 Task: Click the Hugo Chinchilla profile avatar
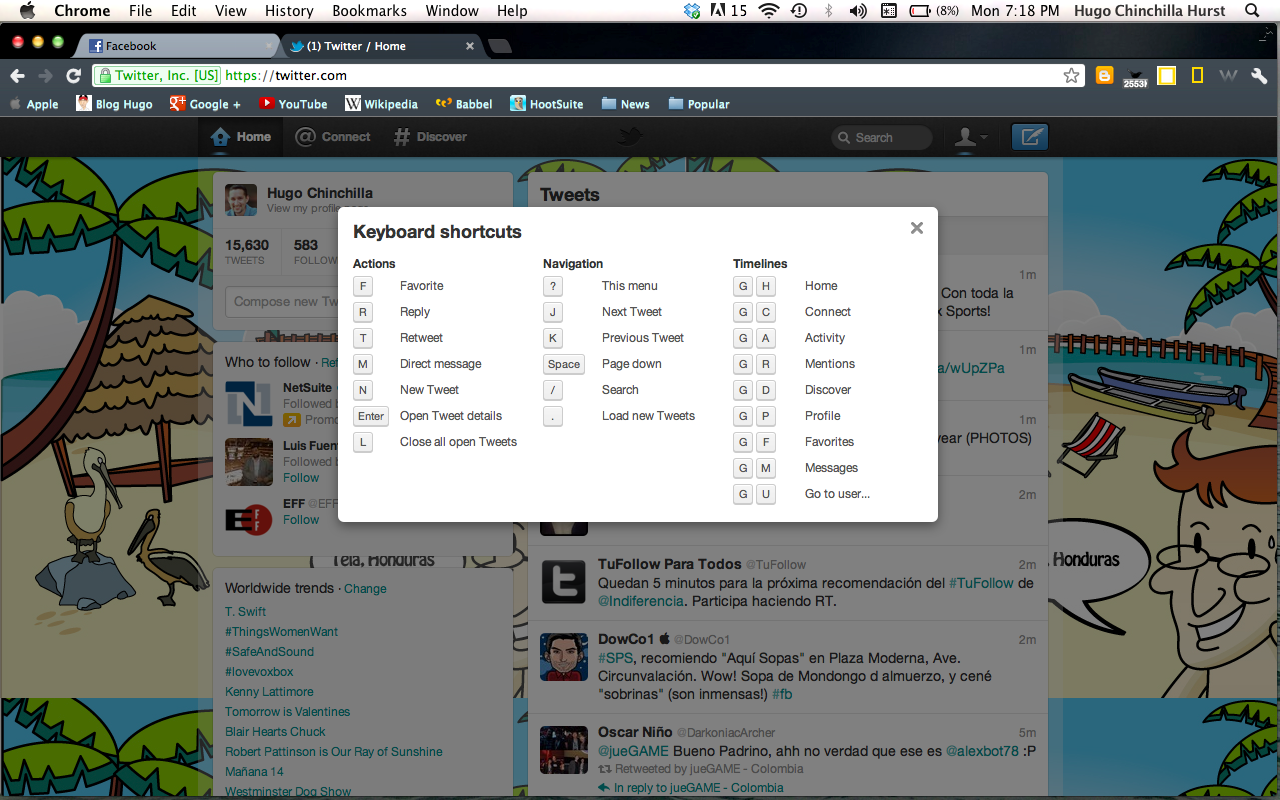coord(241,200)
